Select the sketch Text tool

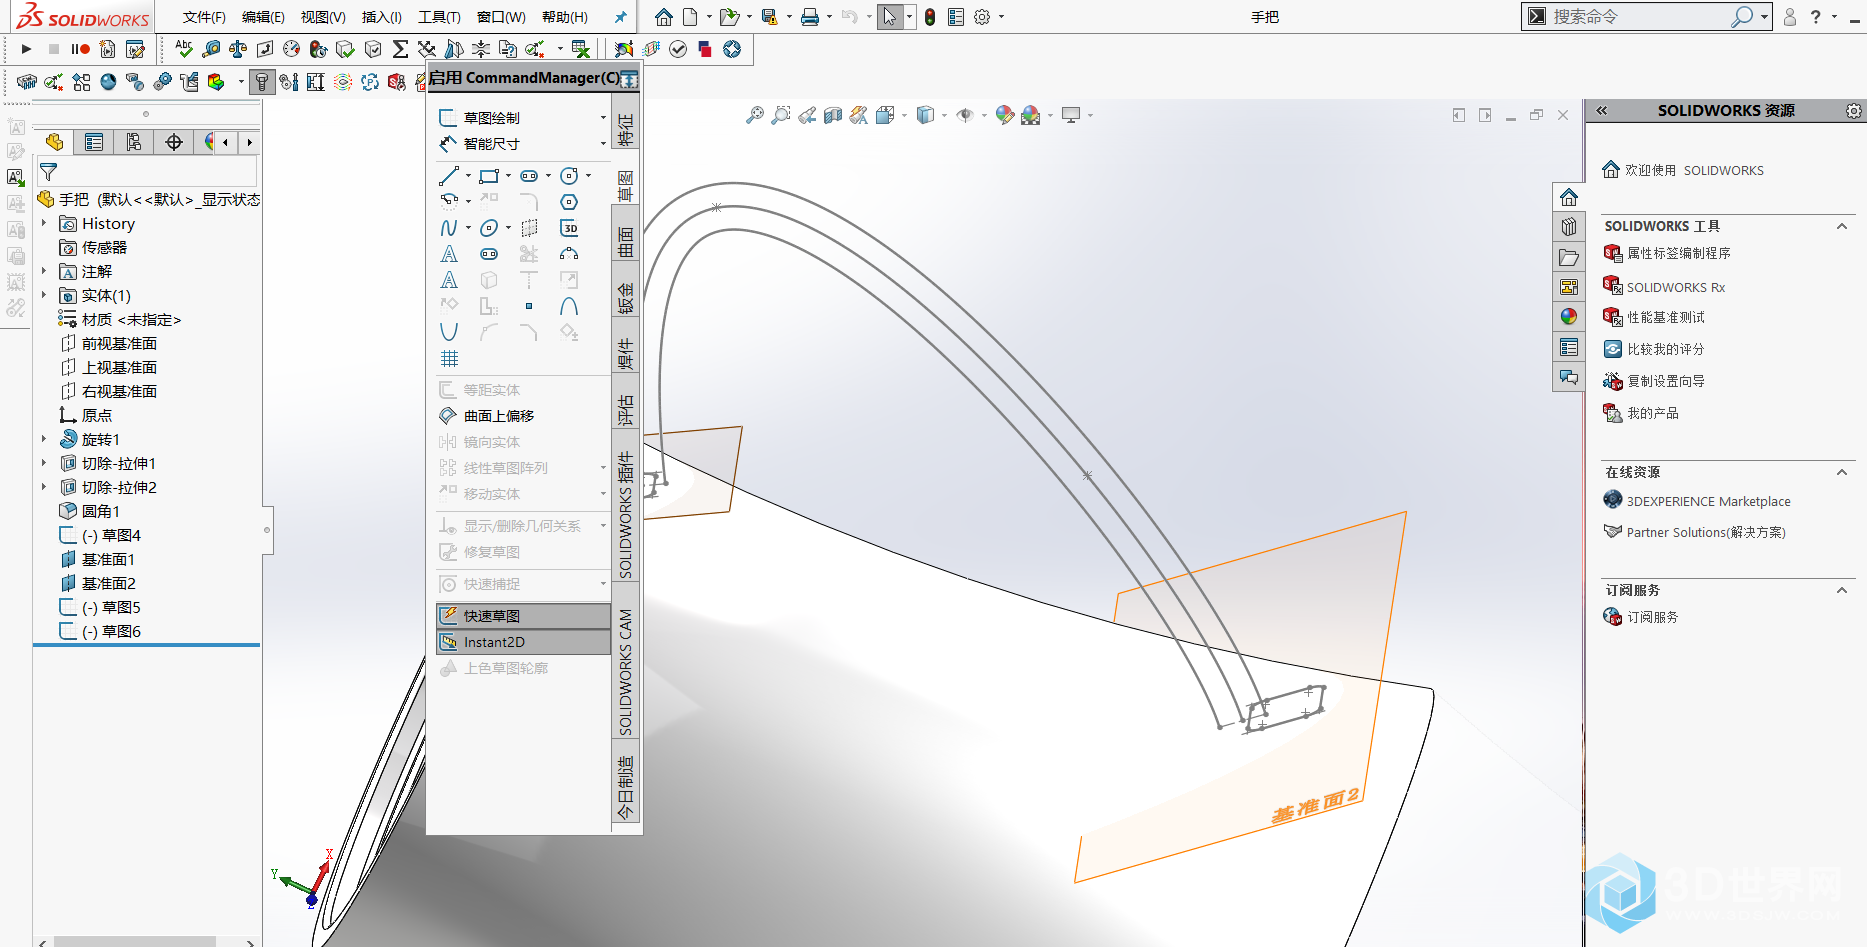(449, 254)
